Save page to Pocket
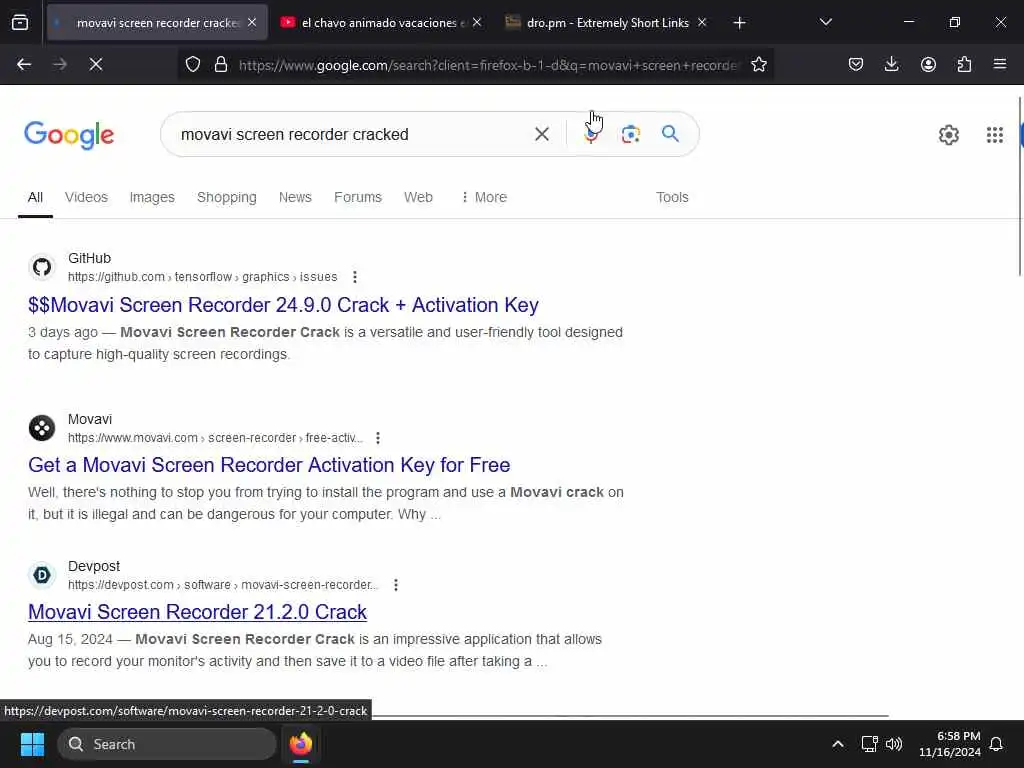The height and width of the screenshot is (768, 1024). click(x=856, y=65)
